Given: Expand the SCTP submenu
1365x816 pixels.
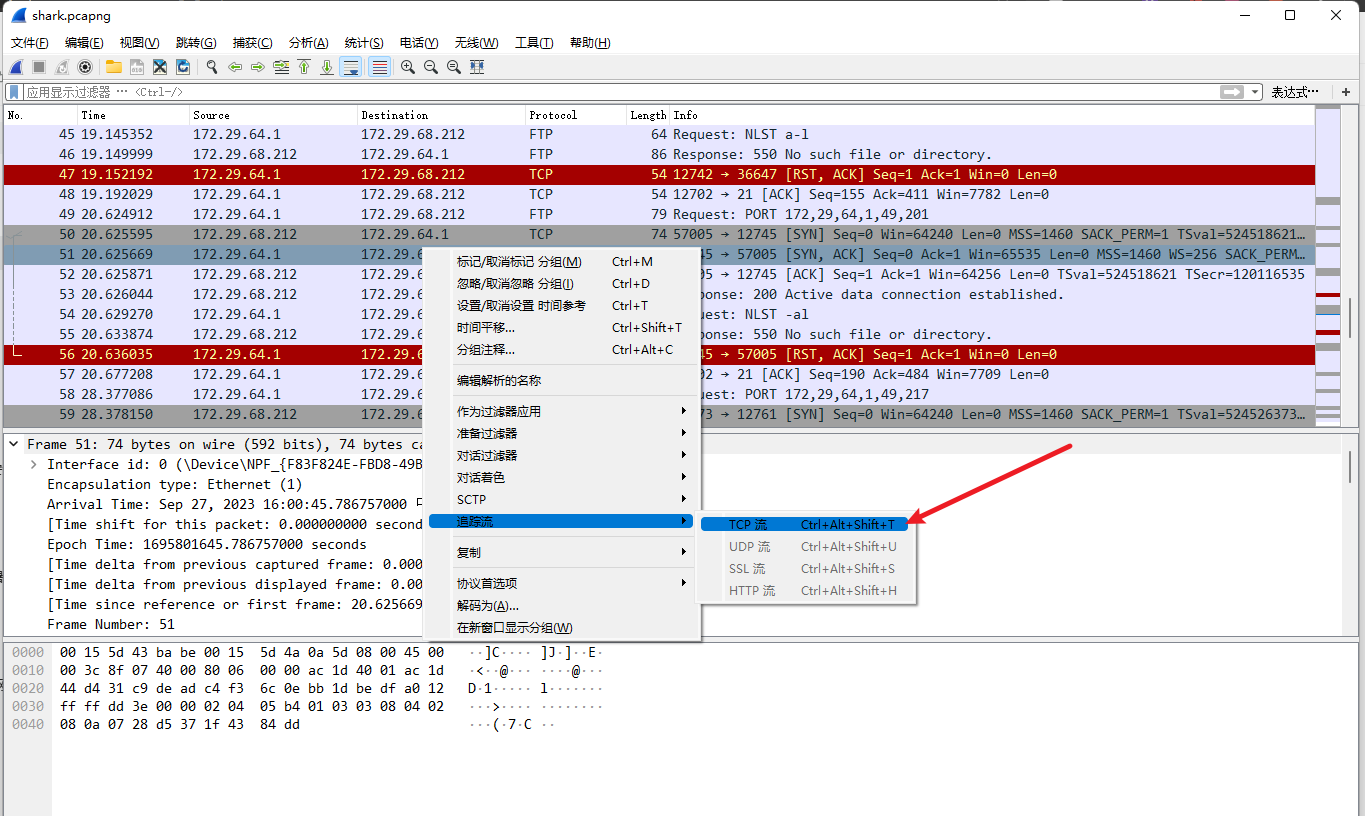Looking at the screenshot, I should pyautogui.click(x=563, y=500).
